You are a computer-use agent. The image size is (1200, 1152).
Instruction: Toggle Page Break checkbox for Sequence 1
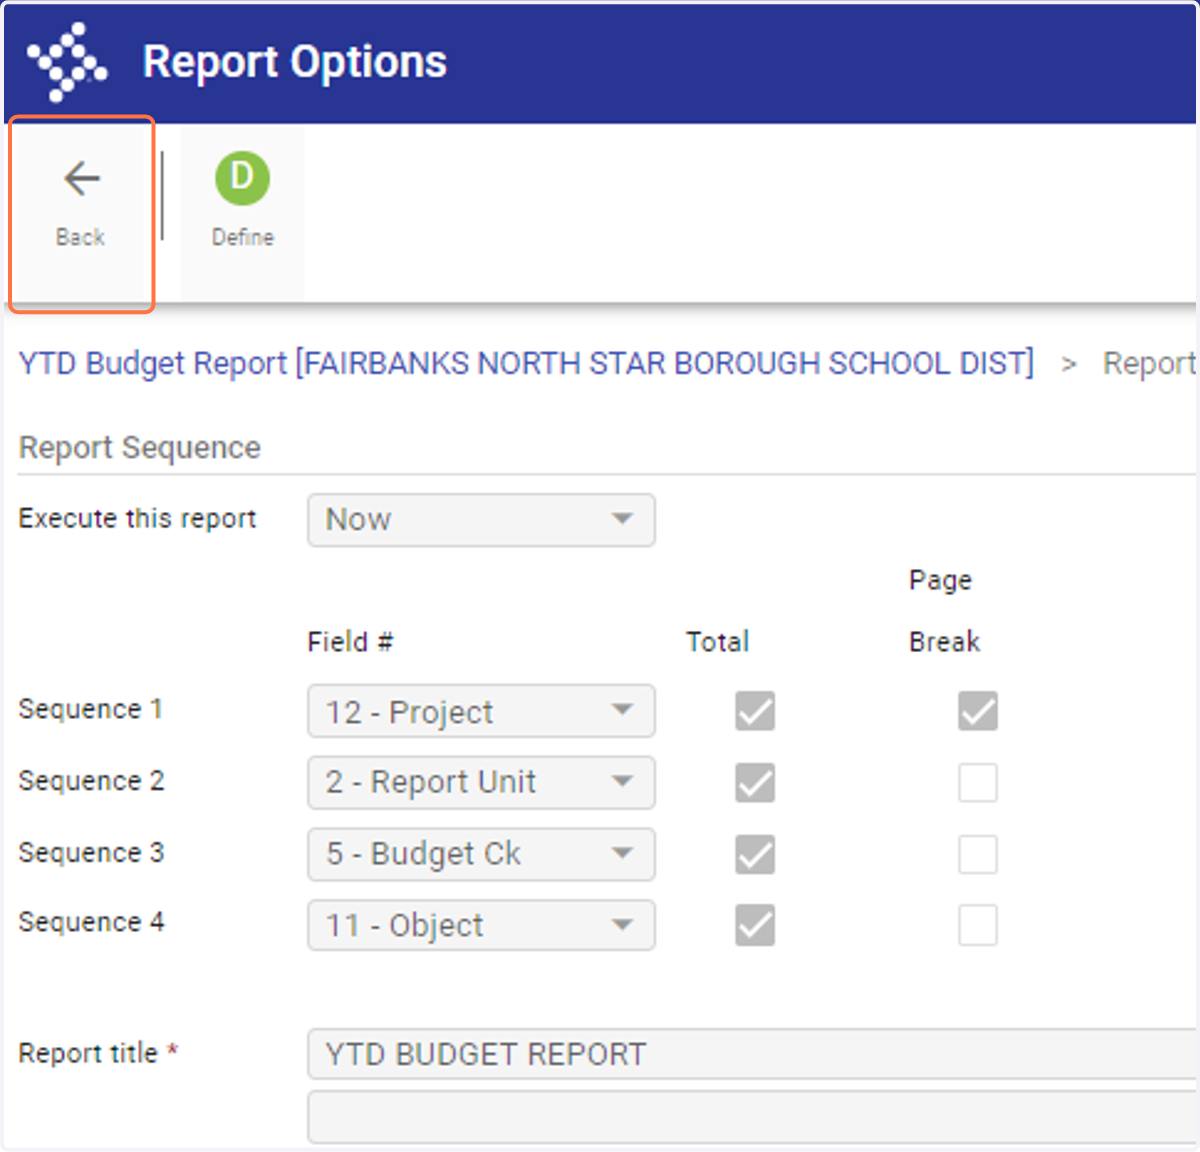click(x=978, y=711)
